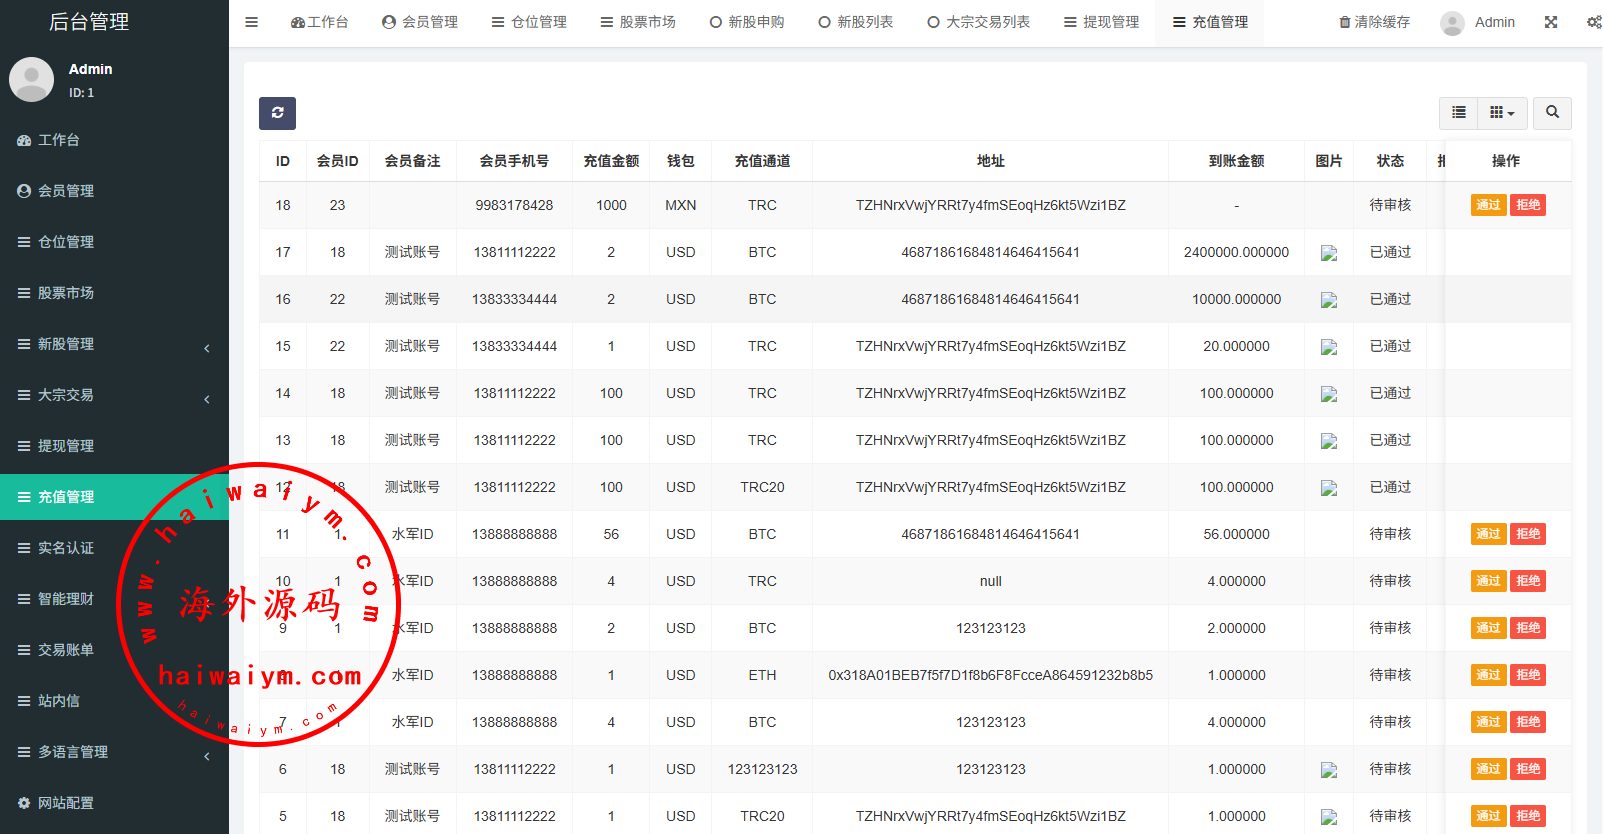Click Admin avatar in top bar
The image size is (1603, 834).
click(x=1452, y=23)
